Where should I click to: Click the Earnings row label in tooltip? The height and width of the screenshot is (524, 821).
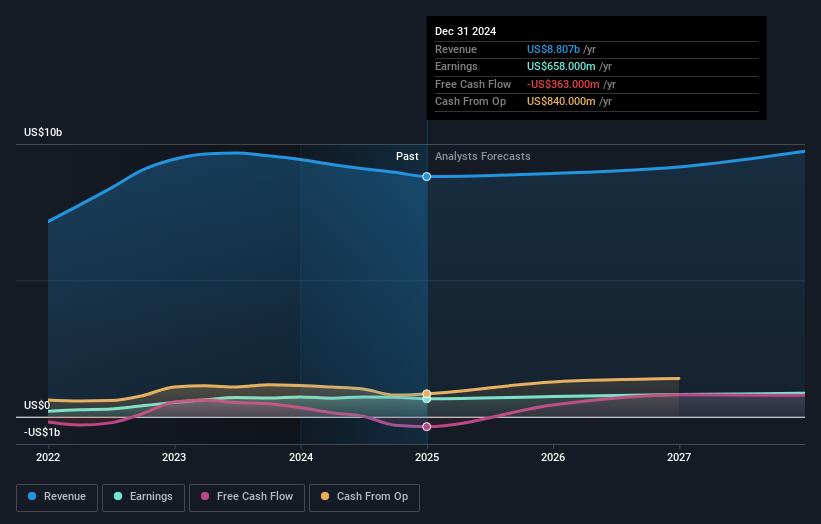point(456,66)
